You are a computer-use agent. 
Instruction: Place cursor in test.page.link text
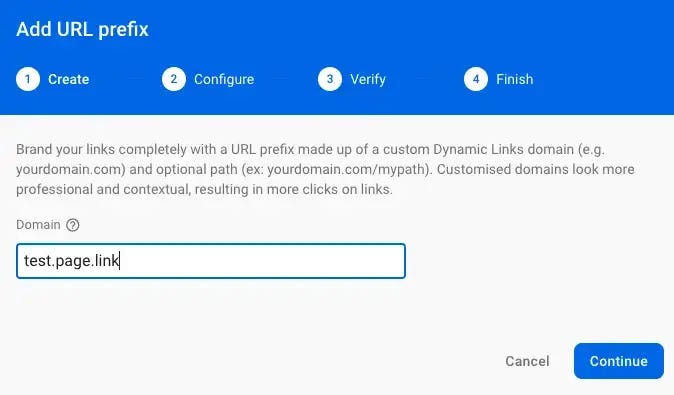(71, 261)
